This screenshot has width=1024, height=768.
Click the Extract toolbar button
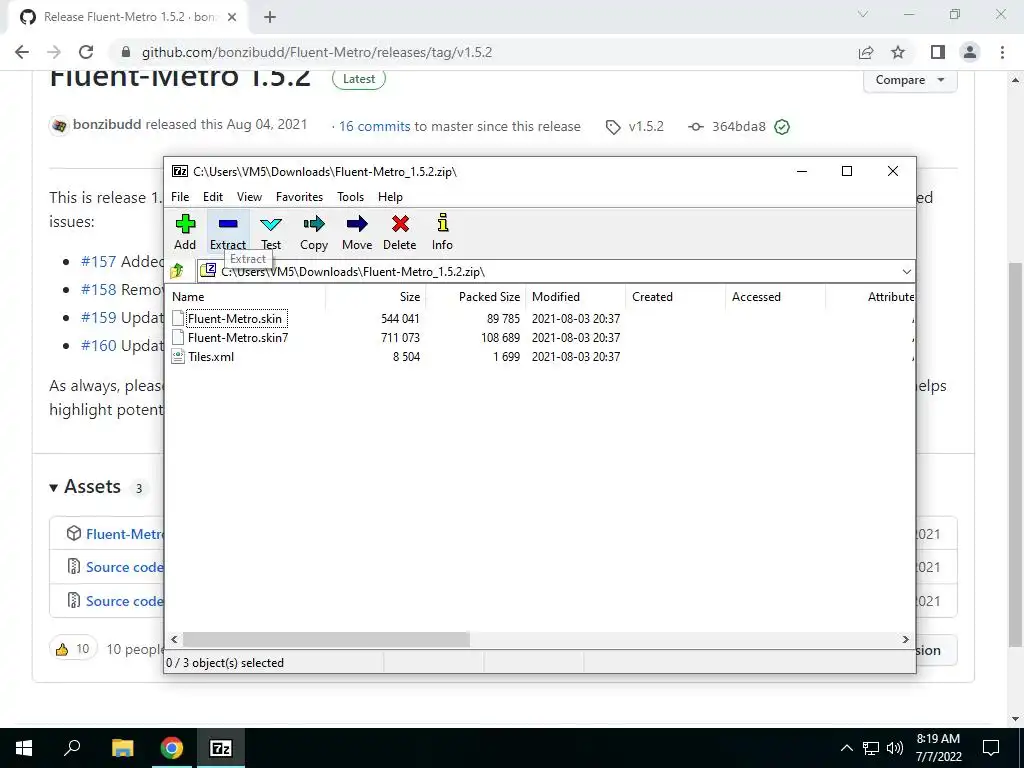coord(228,232)
